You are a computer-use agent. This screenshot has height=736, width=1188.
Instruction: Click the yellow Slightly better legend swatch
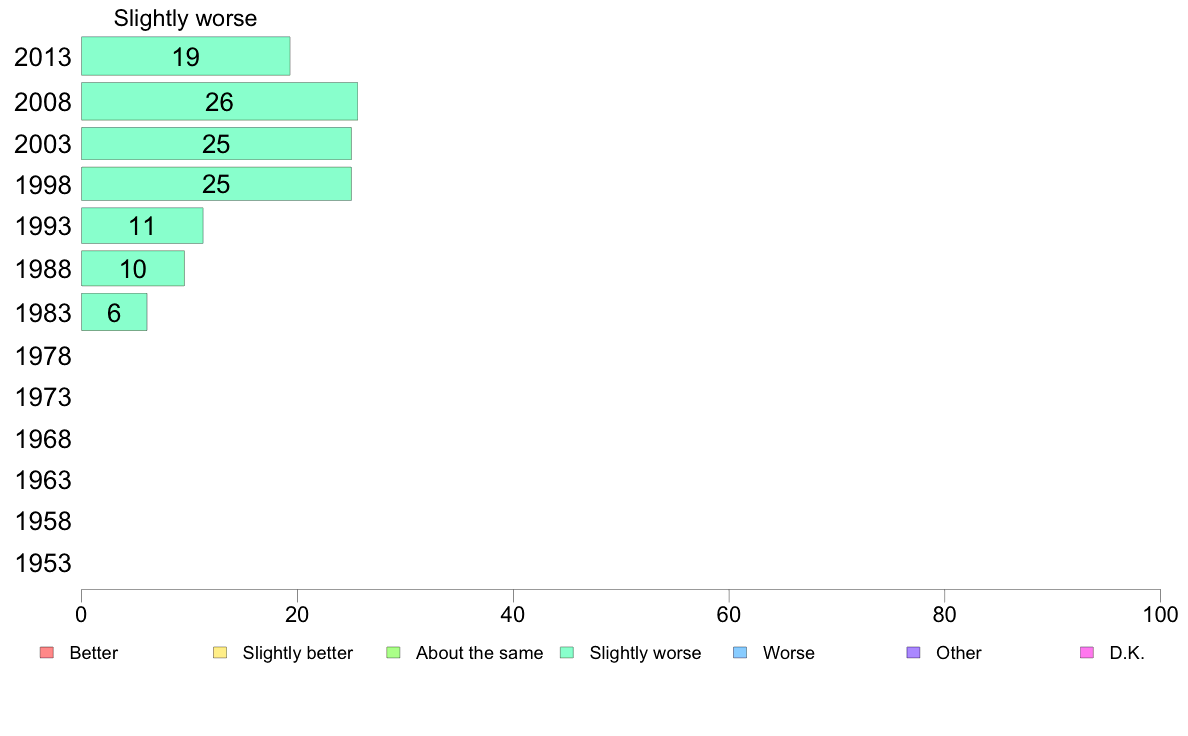[x=220, y=653]
